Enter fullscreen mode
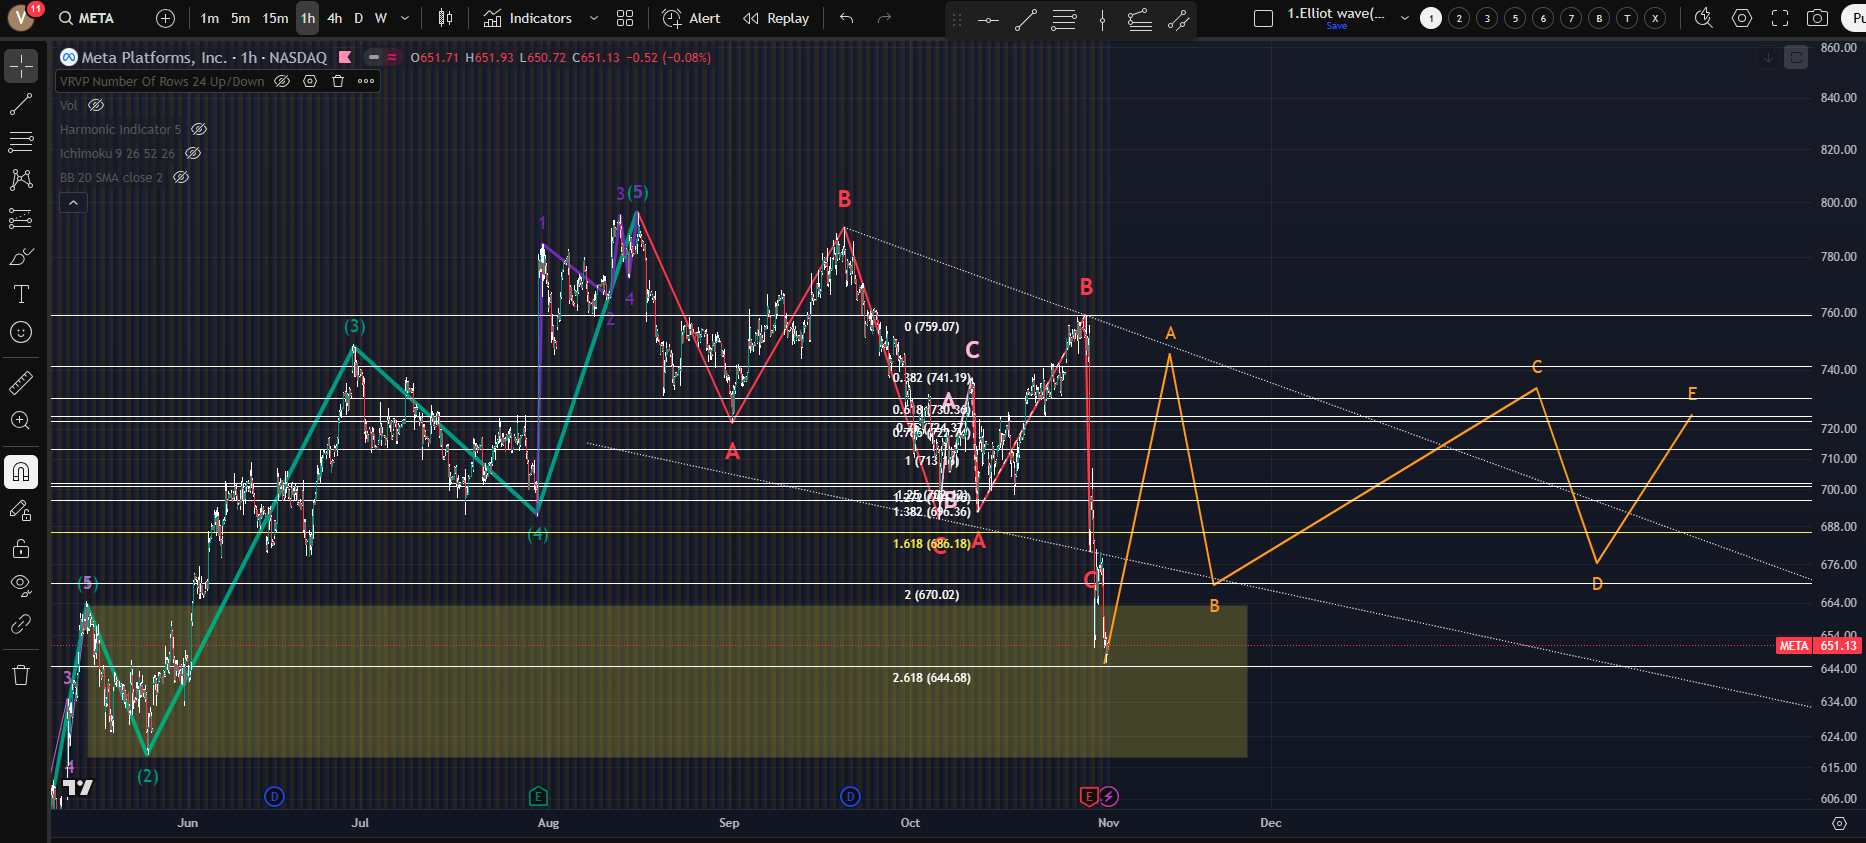The image size is (1866, 843). click(x=1780, y=18)
